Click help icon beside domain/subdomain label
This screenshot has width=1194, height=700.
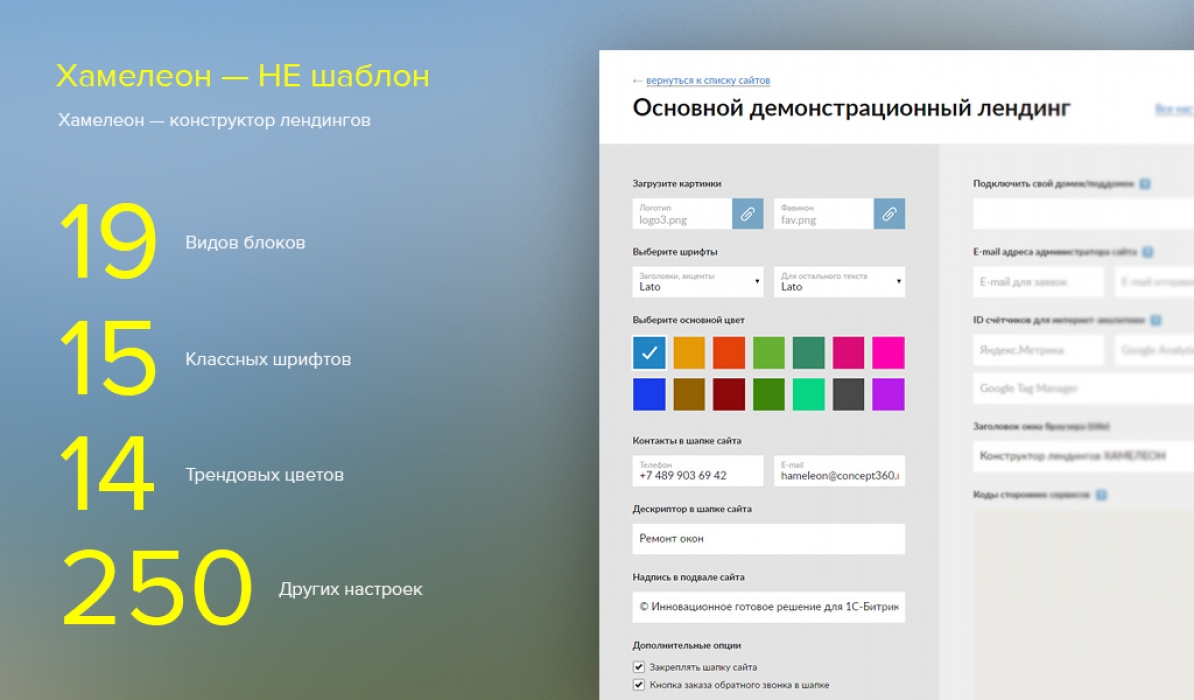pos(1145,184)
